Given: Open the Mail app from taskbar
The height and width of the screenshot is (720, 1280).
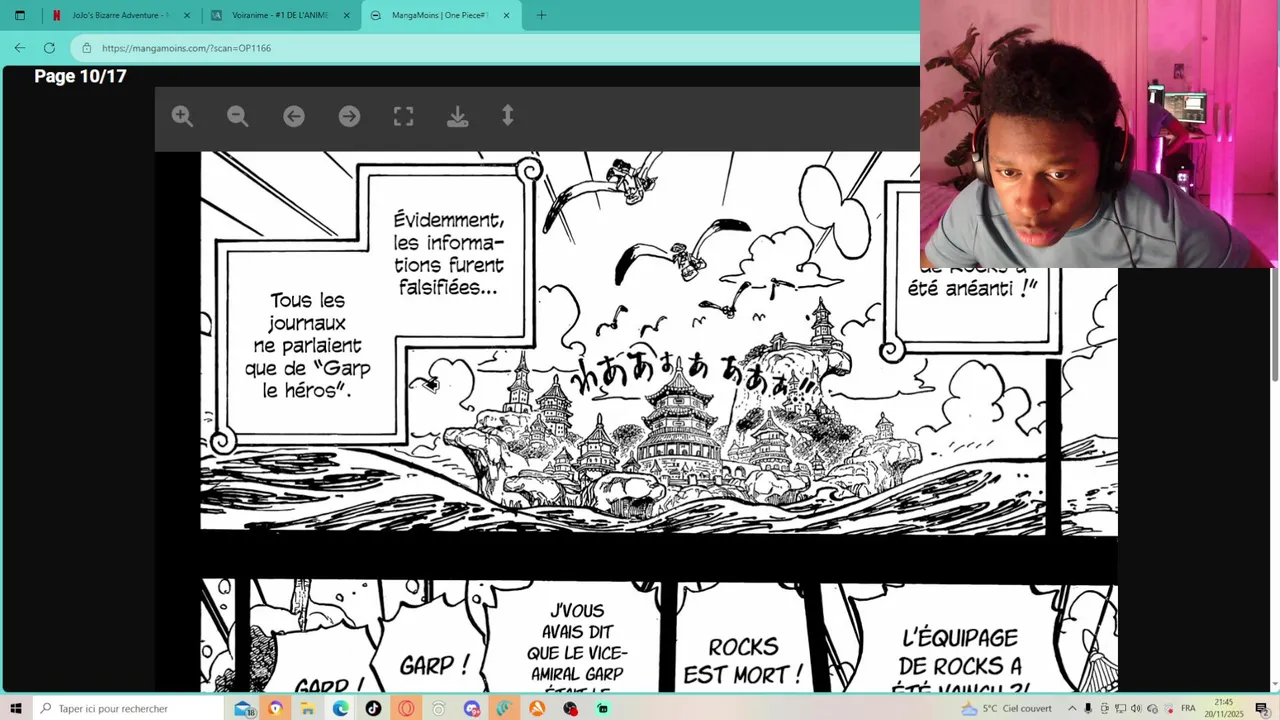Looking at the screenshot, I should [244, 708].
